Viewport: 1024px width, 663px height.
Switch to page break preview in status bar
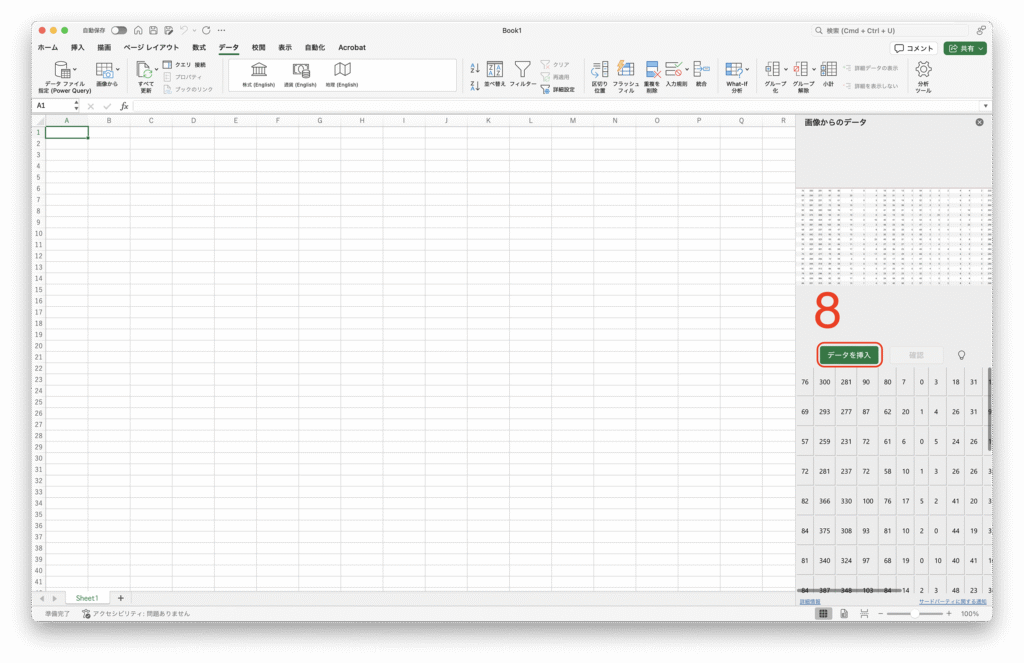tap(864, 613)
